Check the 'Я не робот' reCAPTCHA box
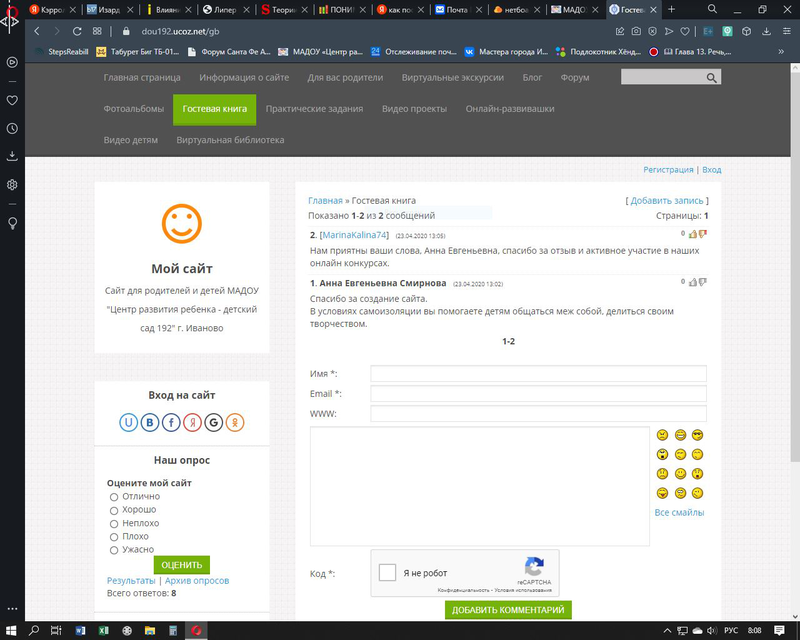This screenshot has width=800, height=640. pyautogui.click(x=387, y=574)
